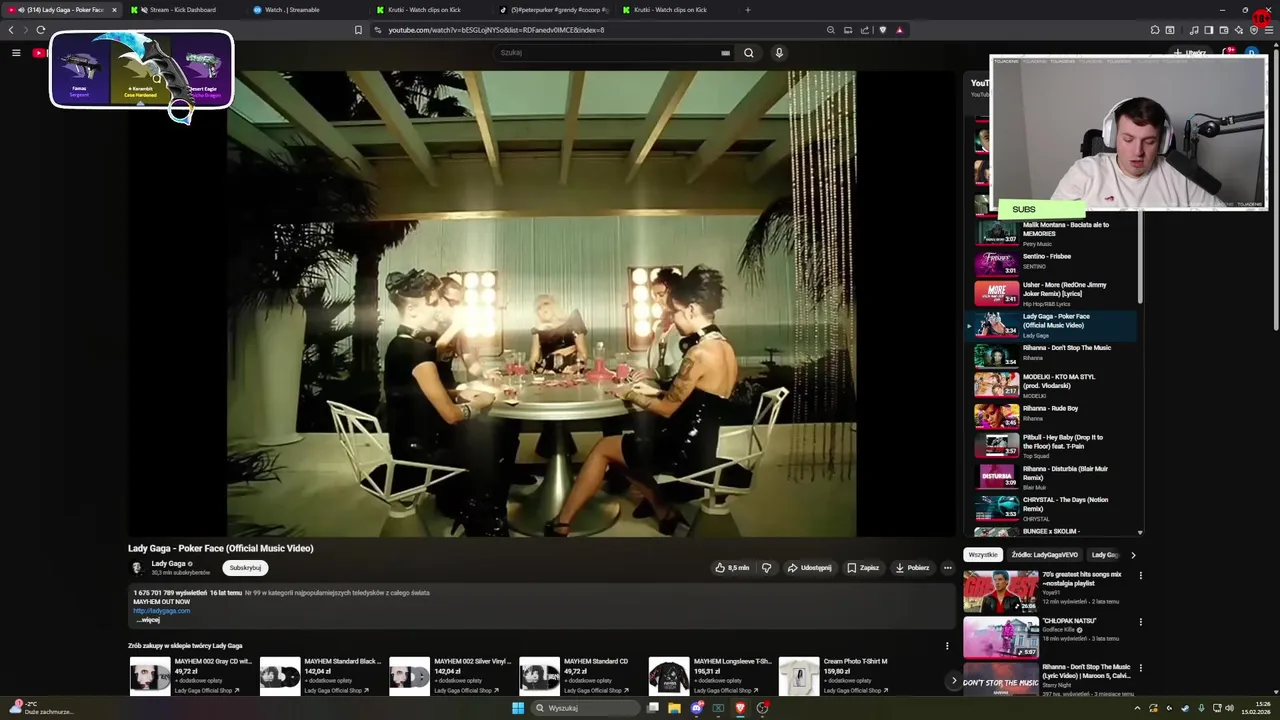Screen dimensions: 1280x720
Task: Play Rihanna - Disturbia from playlist
Action: (1055, 477)
